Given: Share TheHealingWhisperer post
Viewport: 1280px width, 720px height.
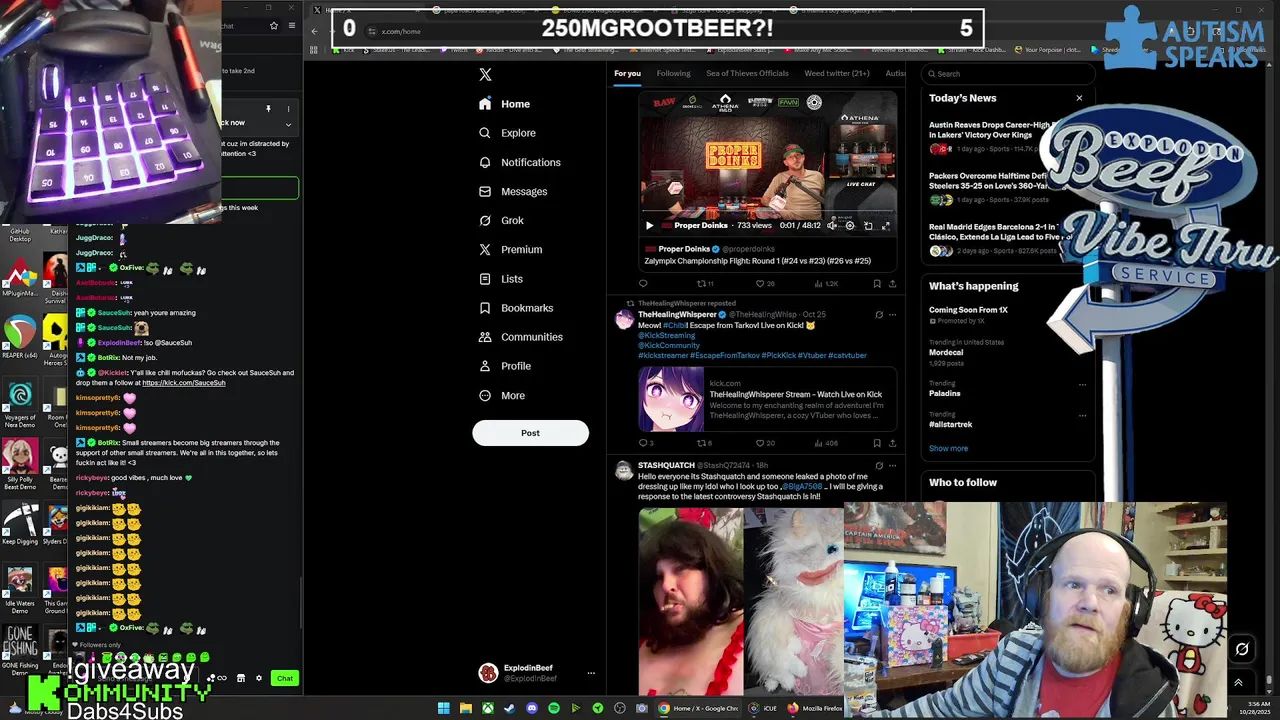Looking at the screenshot, I should (892, 443).
